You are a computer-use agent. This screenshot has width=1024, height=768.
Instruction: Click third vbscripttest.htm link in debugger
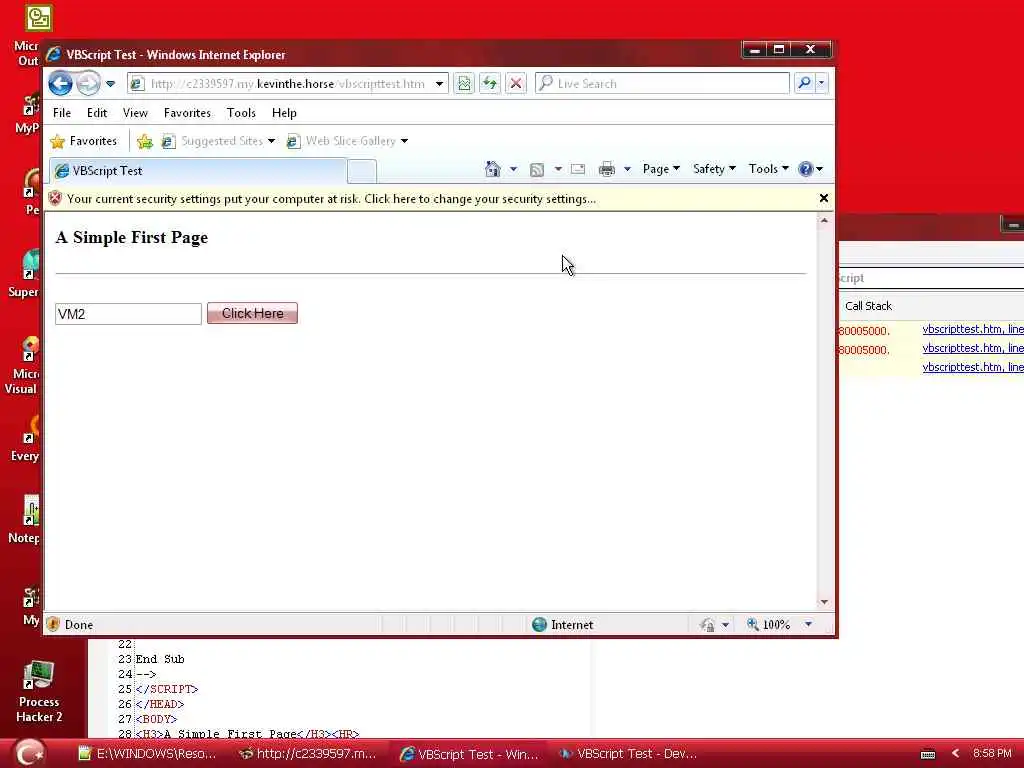click(972, 367)
